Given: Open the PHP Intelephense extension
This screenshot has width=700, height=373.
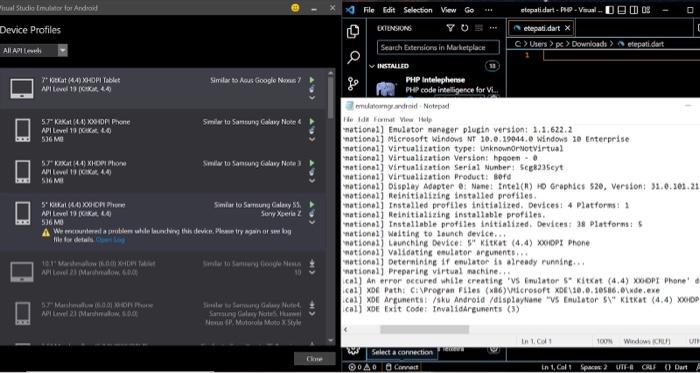Looking at the screenshot, I should point(435,80).
